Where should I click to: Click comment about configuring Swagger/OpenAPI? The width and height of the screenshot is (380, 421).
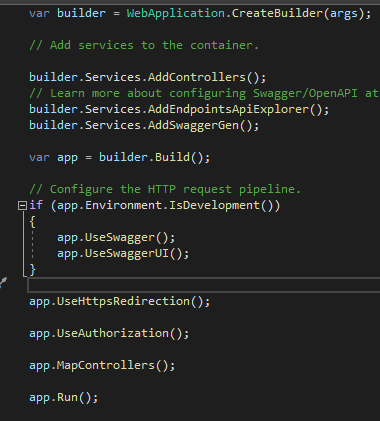204,93
